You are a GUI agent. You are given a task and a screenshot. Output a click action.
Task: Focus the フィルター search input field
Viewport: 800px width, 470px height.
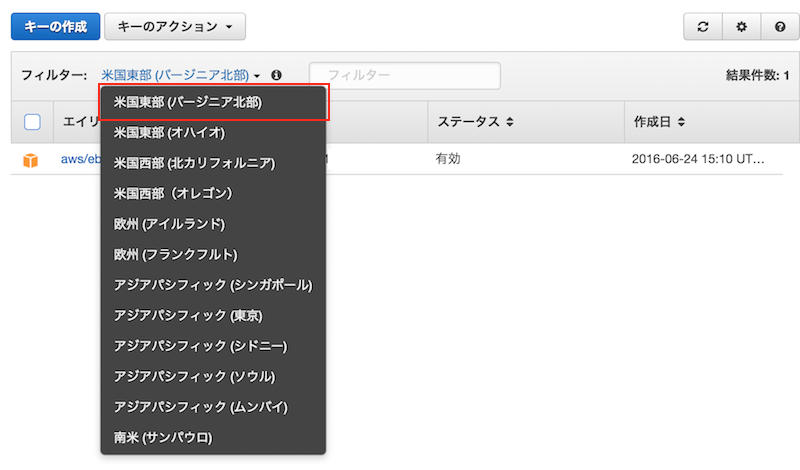click(x=405, y=76)
